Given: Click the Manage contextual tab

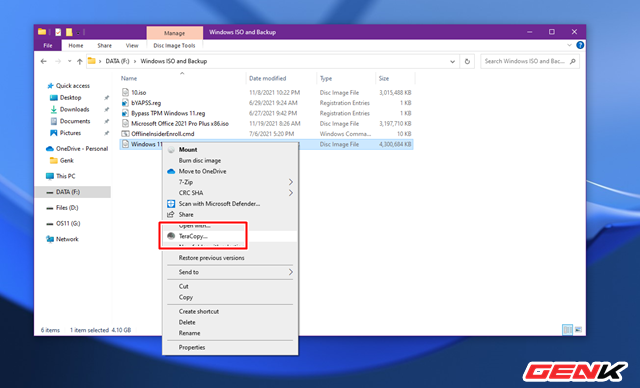Looking at the screenshot, I should click(174, 33).
